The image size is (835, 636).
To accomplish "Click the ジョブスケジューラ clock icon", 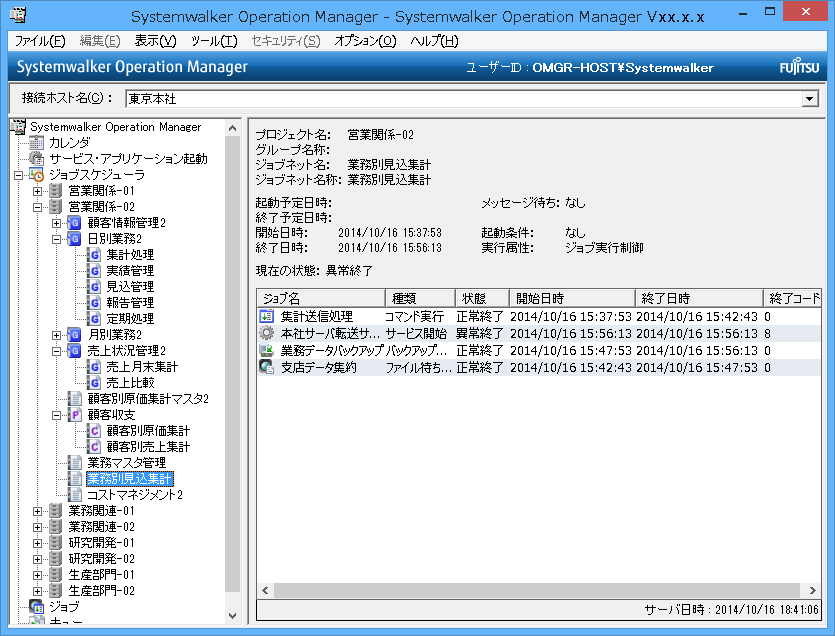I will [36, 175].
